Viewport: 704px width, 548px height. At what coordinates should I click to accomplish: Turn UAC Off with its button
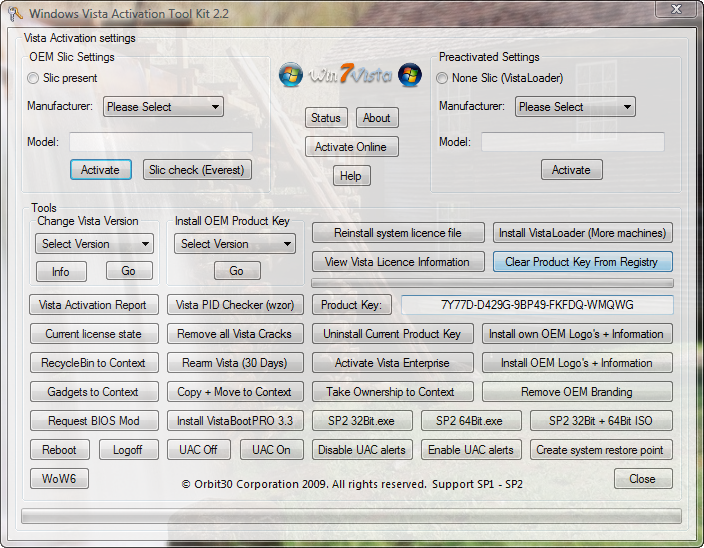point(198,450)
